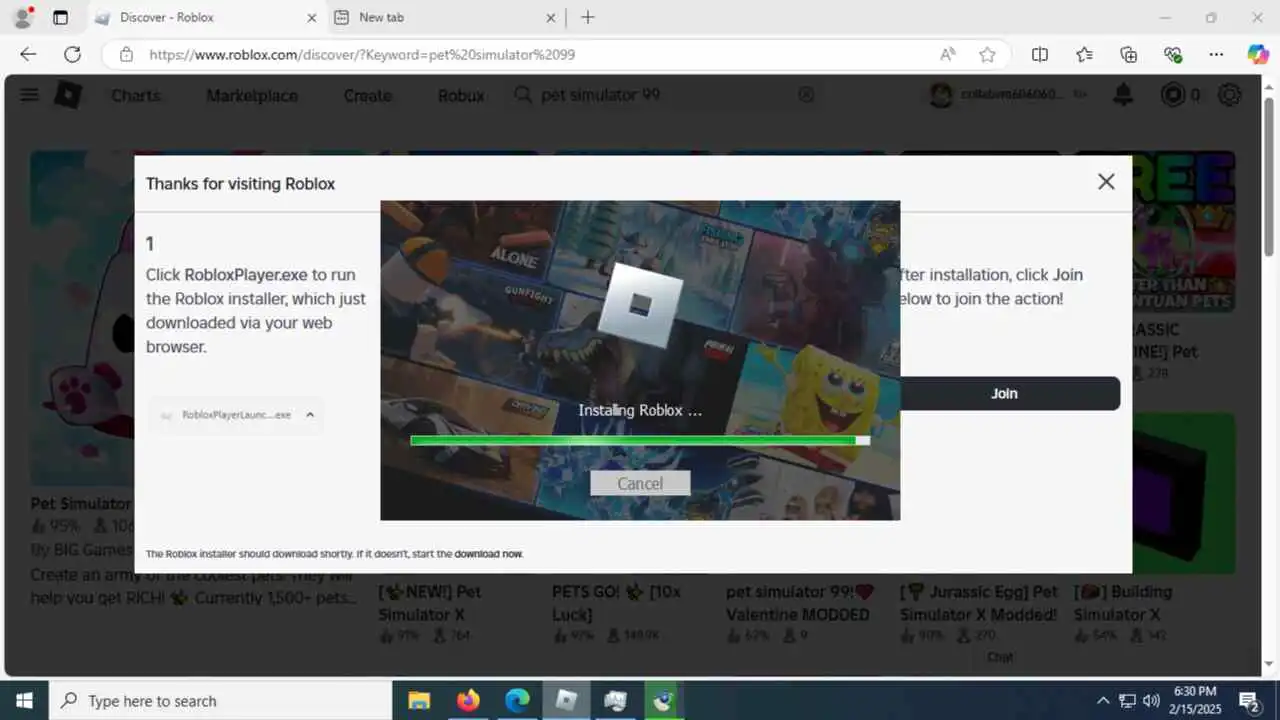1280x720 pixels.
Task: View site information lock icon
Action: pos(126,55)
